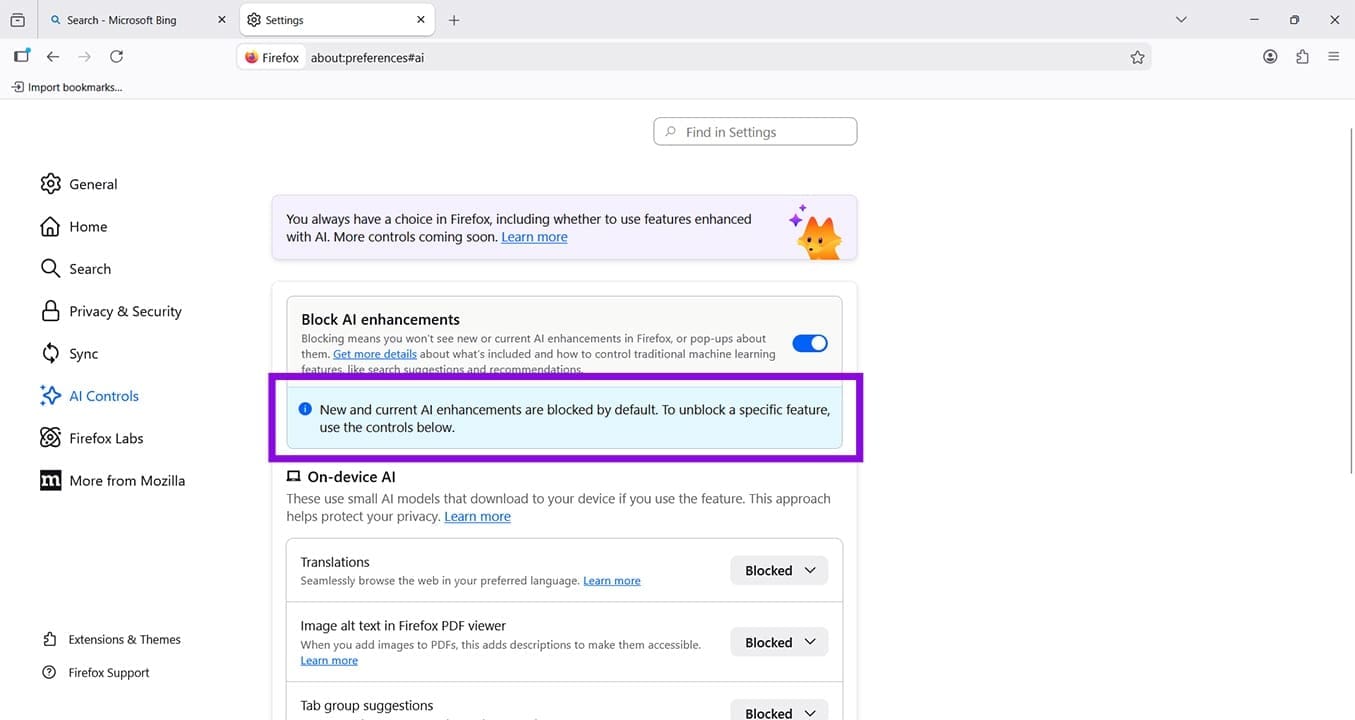Open the Firefox View icon in tab strip
Viewport: 1355px width, 720px height.
(x=17, y=20)
